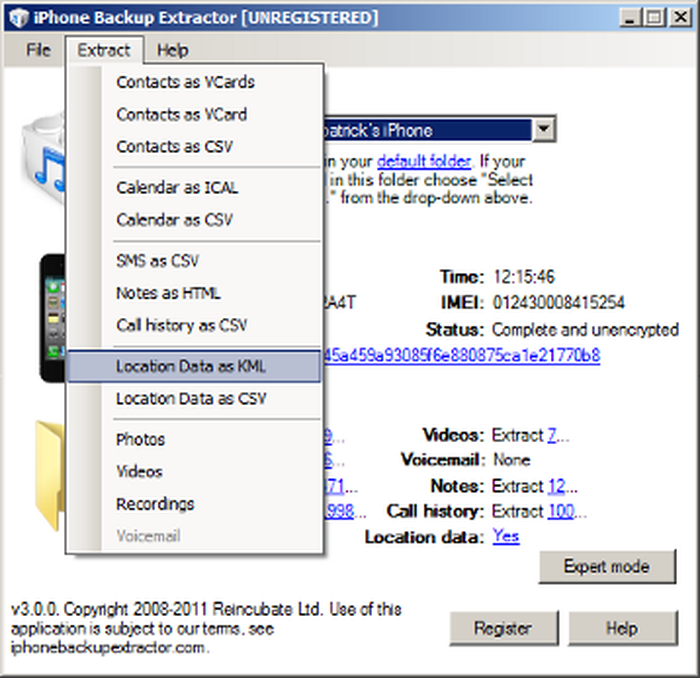Select Calendar as CSV entry
The image size is (700, 678).
pos(194,220)
